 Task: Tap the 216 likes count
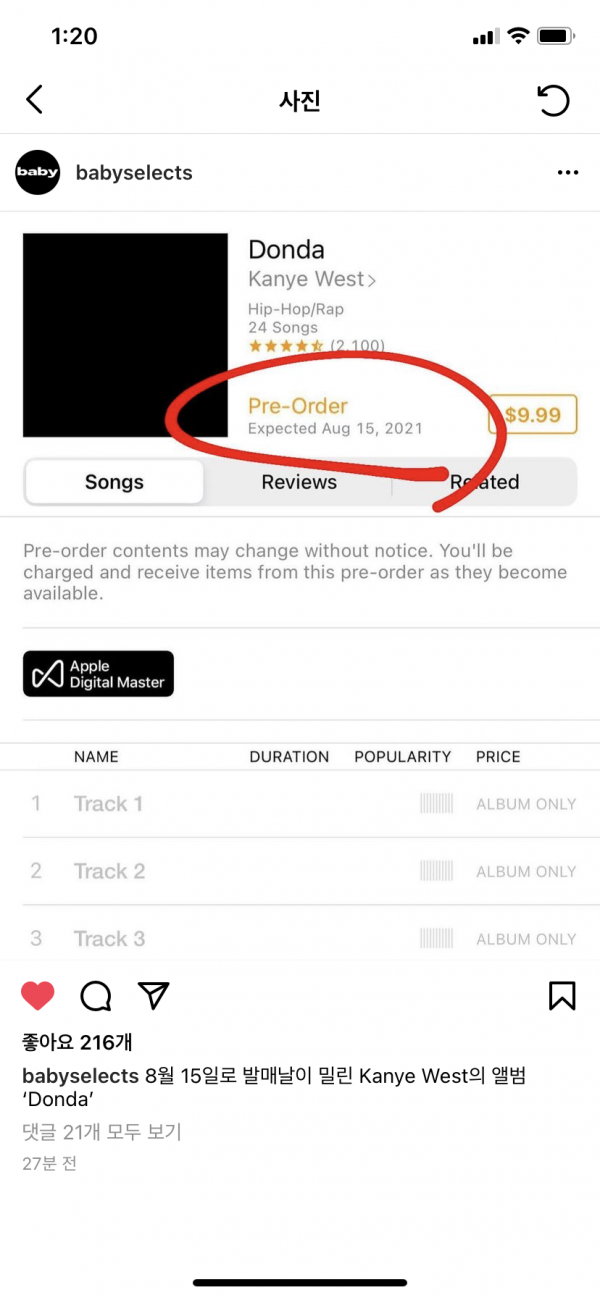coord(77,1043)
